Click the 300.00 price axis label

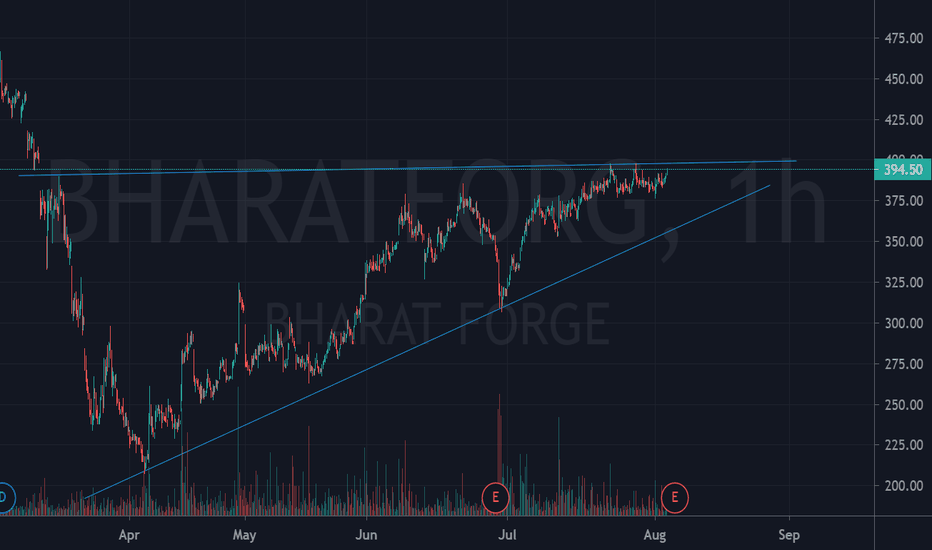pyautogui.click(x=903, y=323)
